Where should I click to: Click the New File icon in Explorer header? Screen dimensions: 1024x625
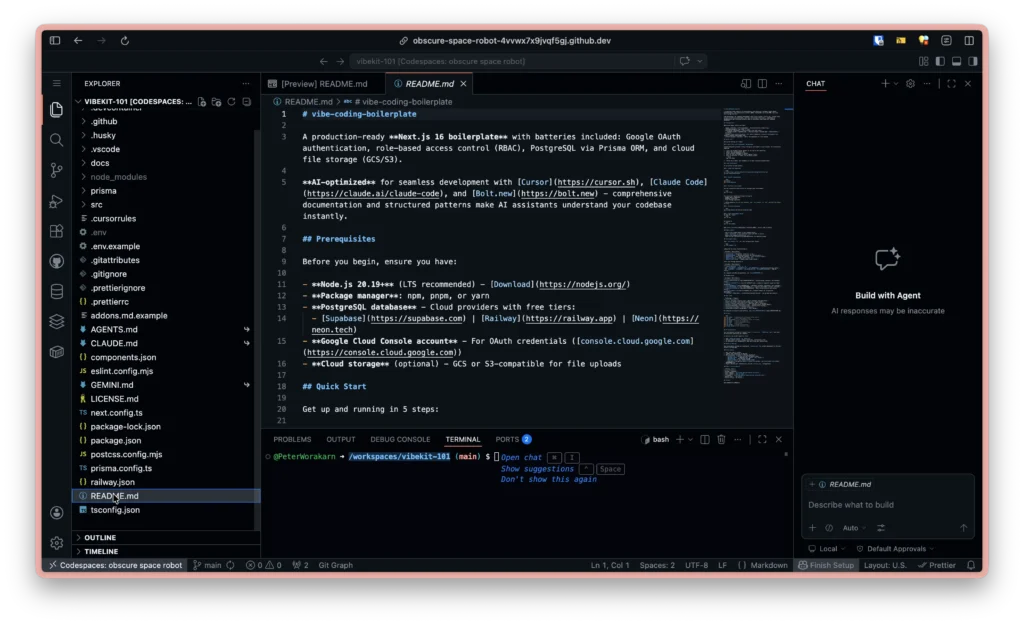click(x=202, y=102)
